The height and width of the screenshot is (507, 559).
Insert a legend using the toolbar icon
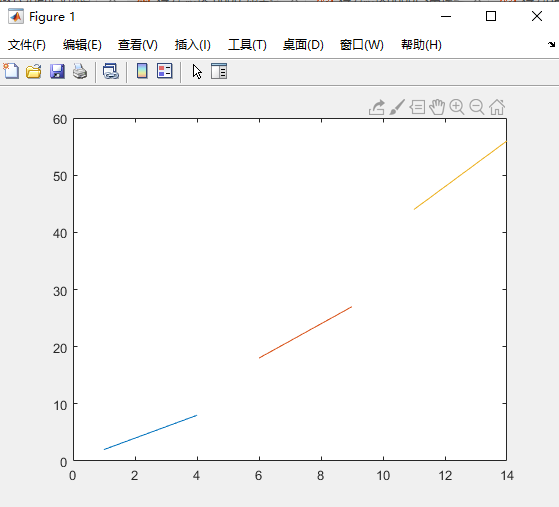tap(165, 71)
